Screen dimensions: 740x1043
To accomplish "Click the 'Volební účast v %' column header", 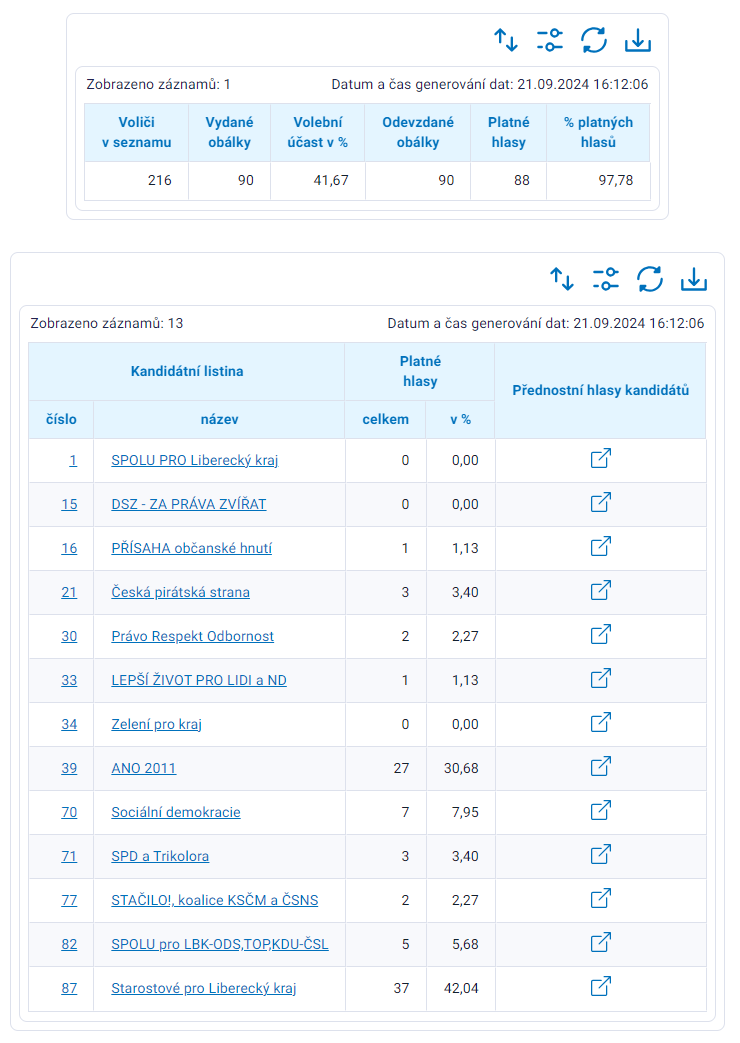I will click(x=317, y=132).
